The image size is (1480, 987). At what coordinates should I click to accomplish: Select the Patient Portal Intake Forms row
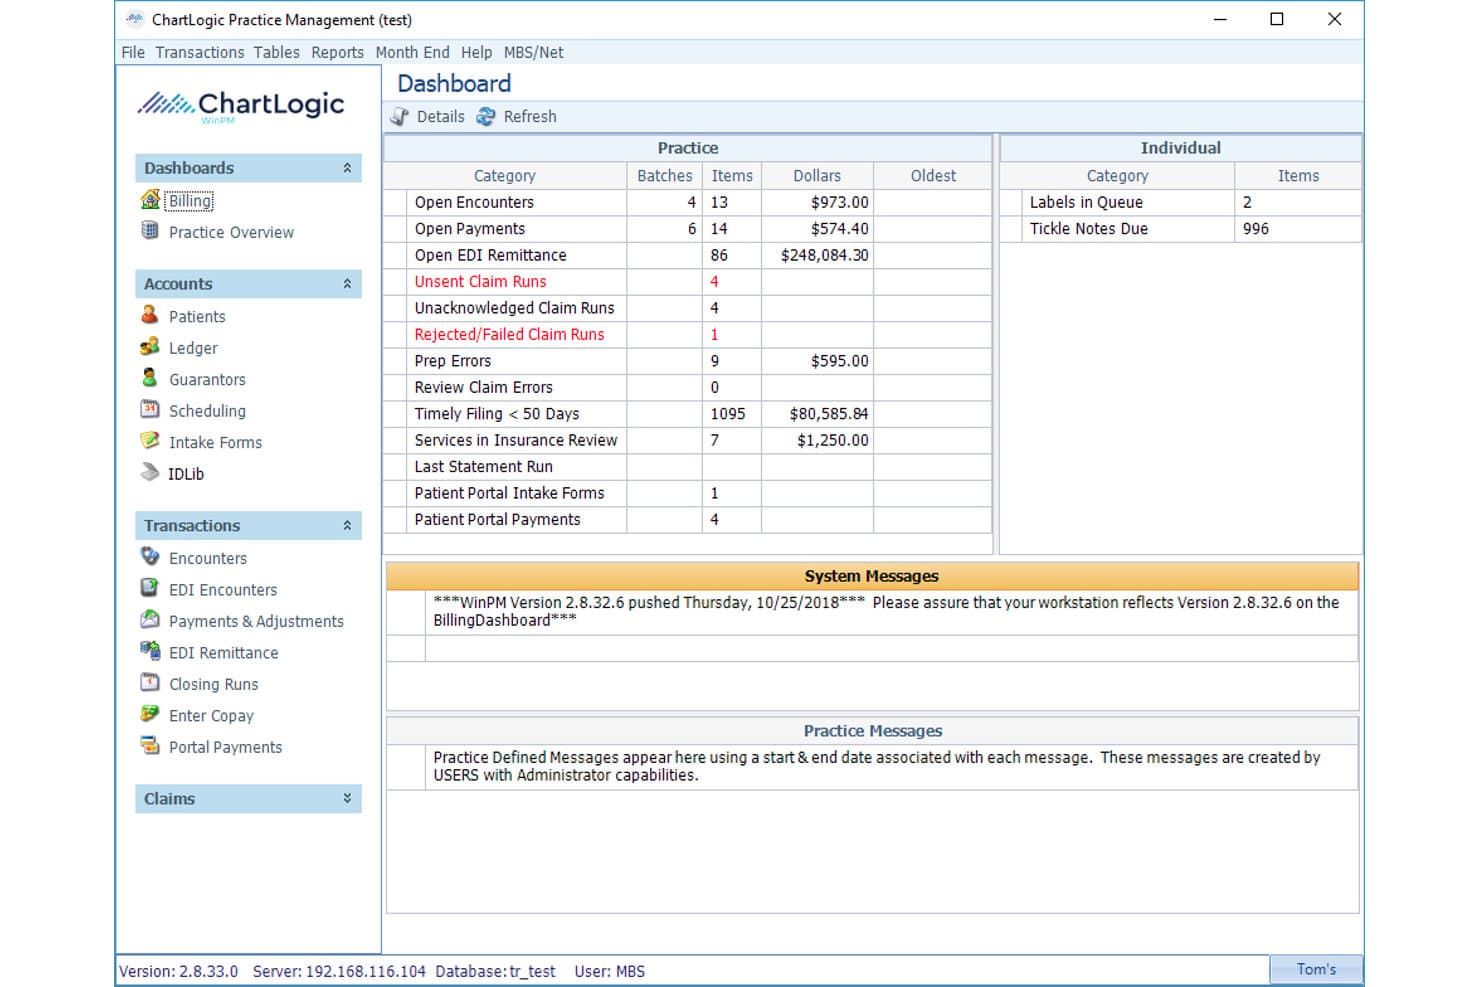688,493
